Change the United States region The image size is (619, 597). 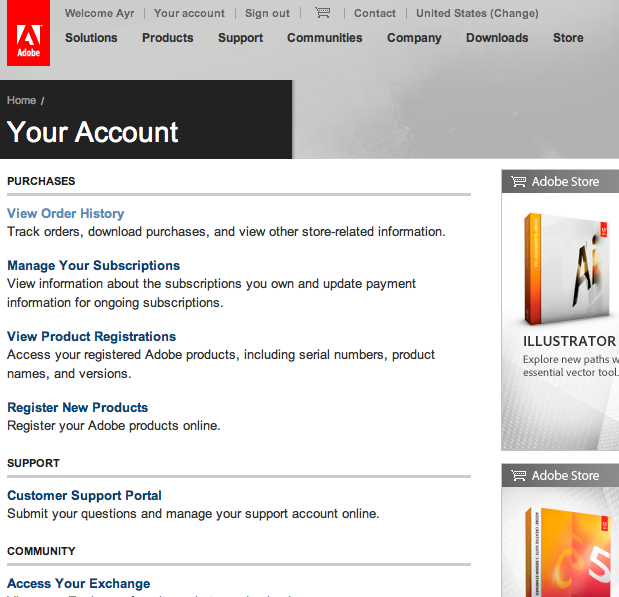(x=477, y=13)
